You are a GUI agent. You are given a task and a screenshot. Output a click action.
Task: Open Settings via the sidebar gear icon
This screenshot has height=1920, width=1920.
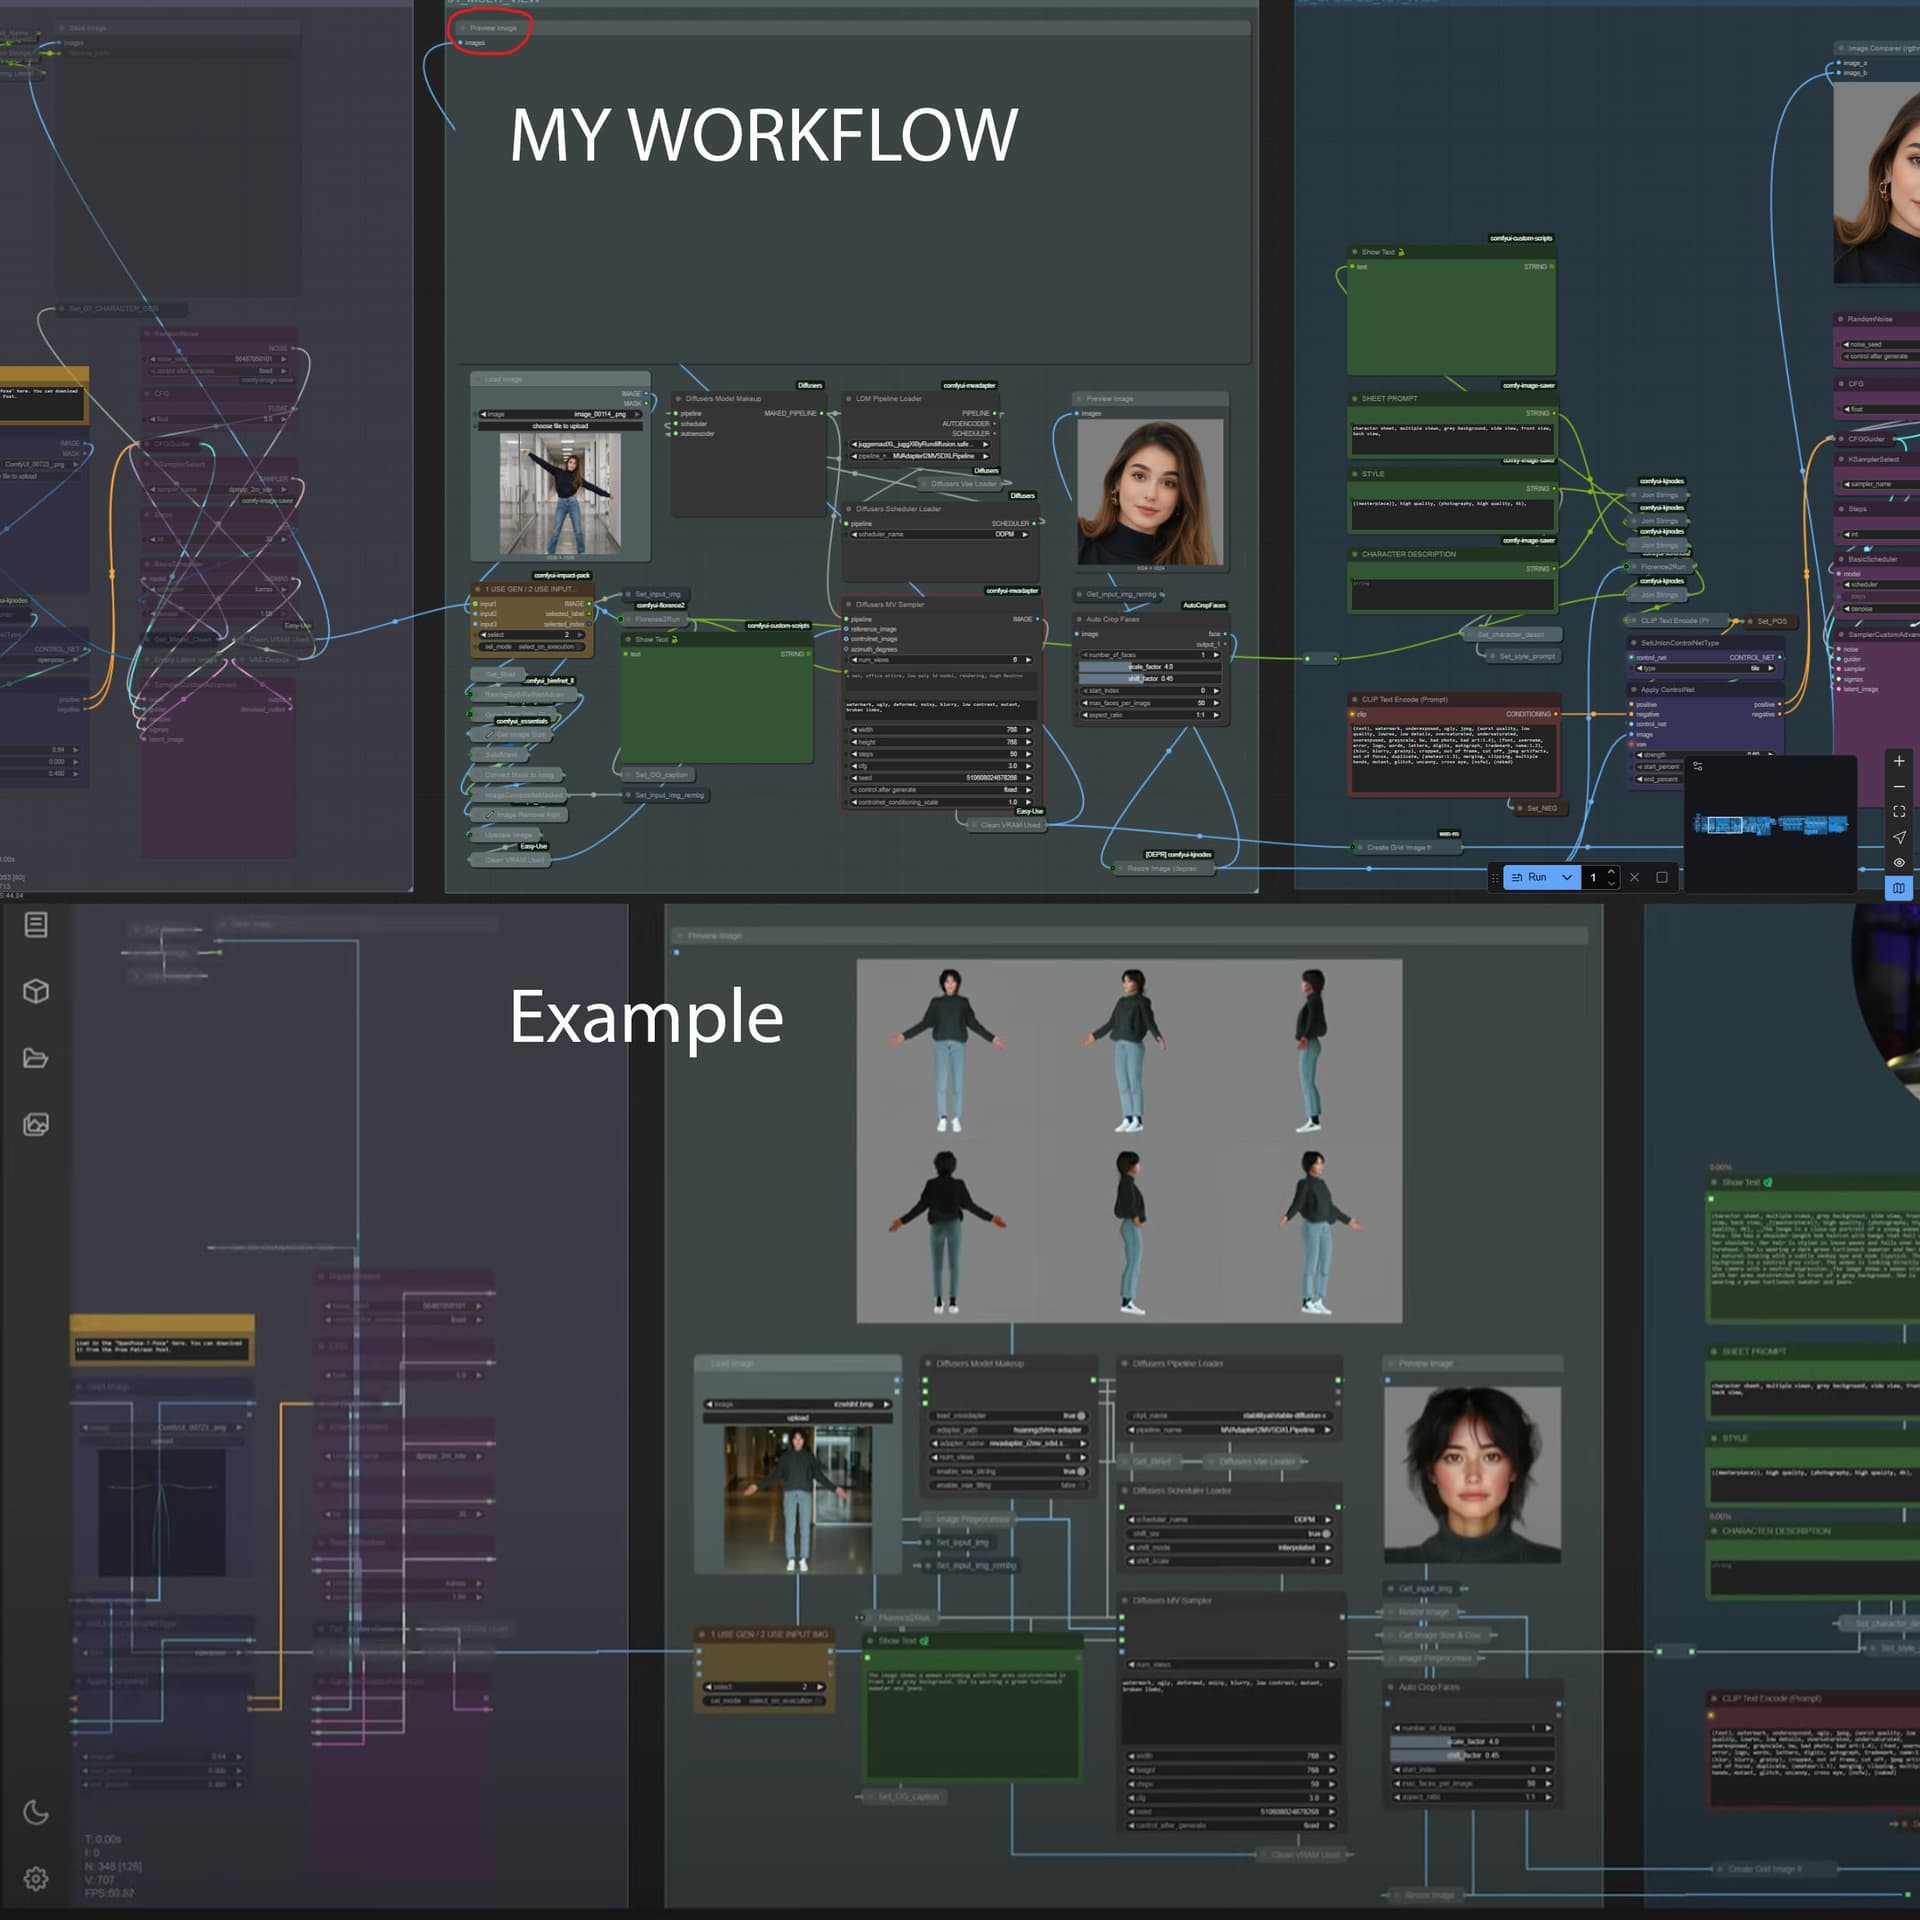pyautogui.click(x=36, y=1878)
